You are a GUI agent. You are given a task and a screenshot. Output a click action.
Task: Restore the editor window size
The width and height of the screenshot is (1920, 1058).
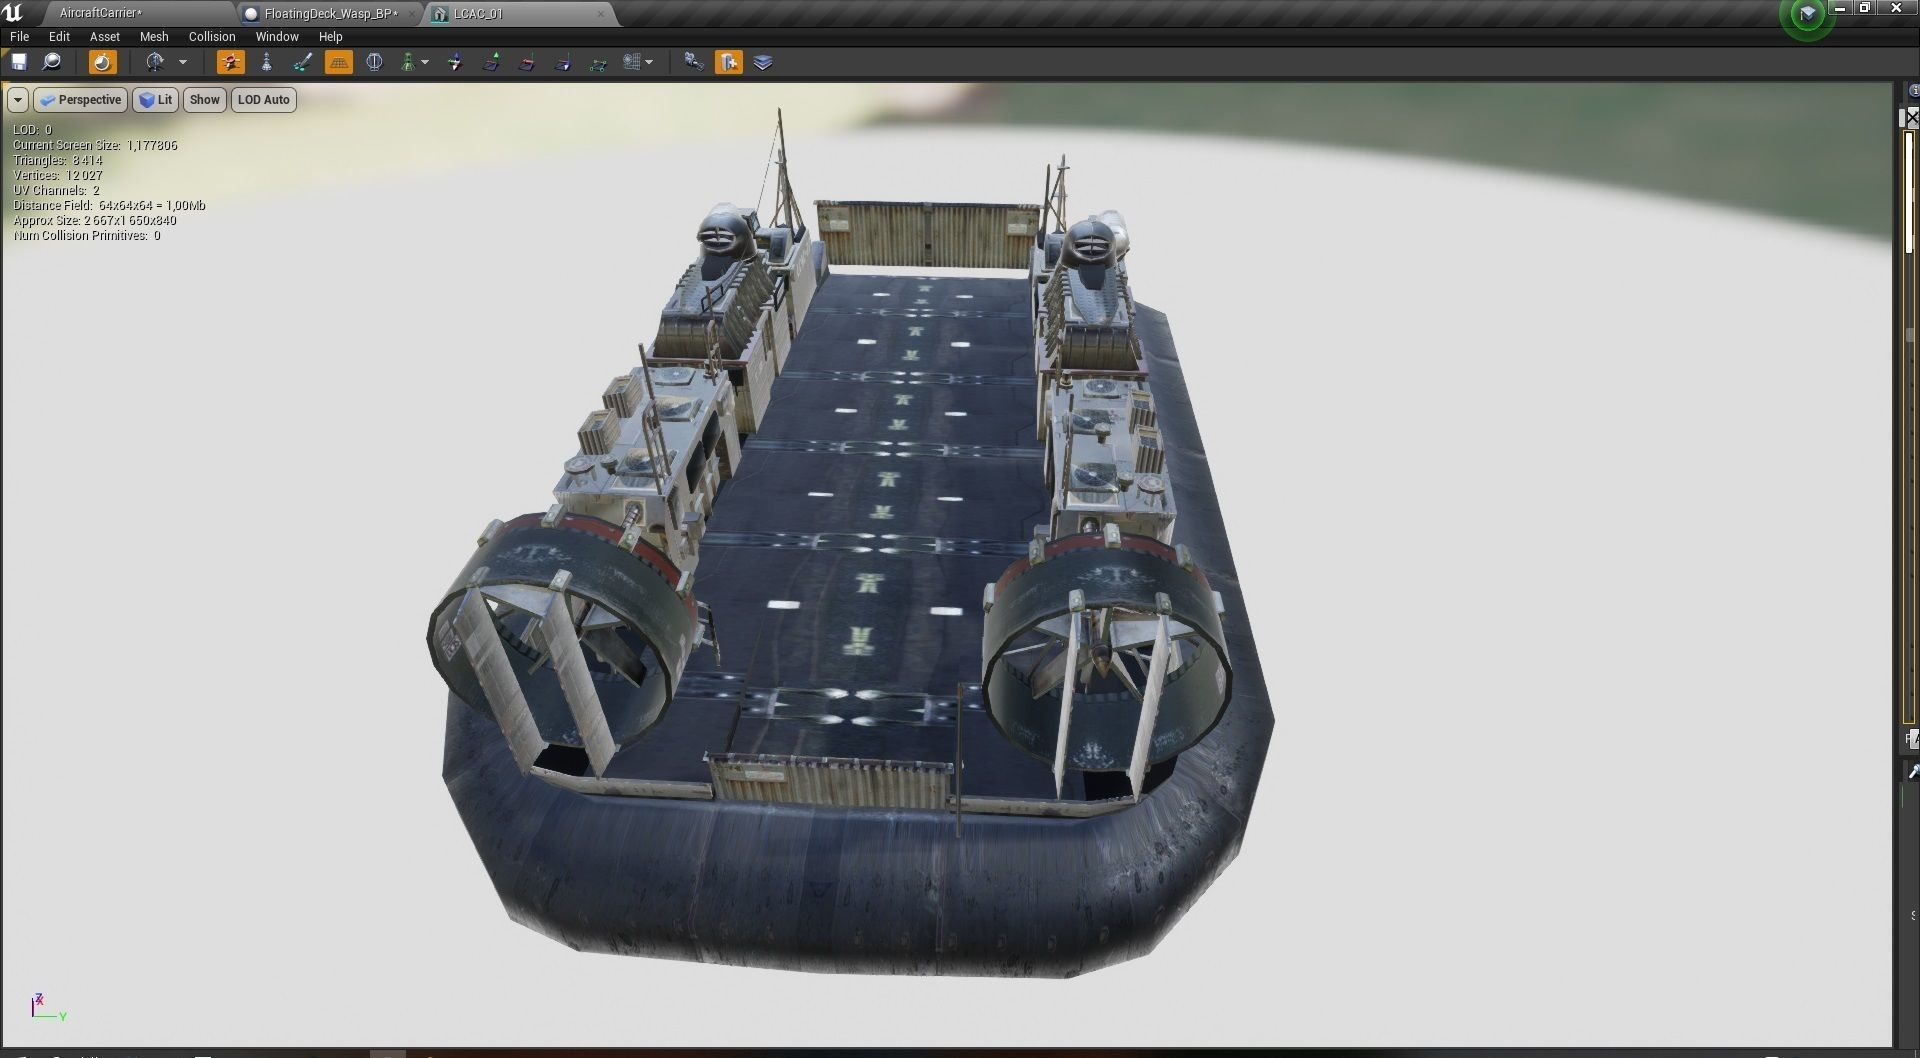pyautogui.click(x=1865, y=8)
